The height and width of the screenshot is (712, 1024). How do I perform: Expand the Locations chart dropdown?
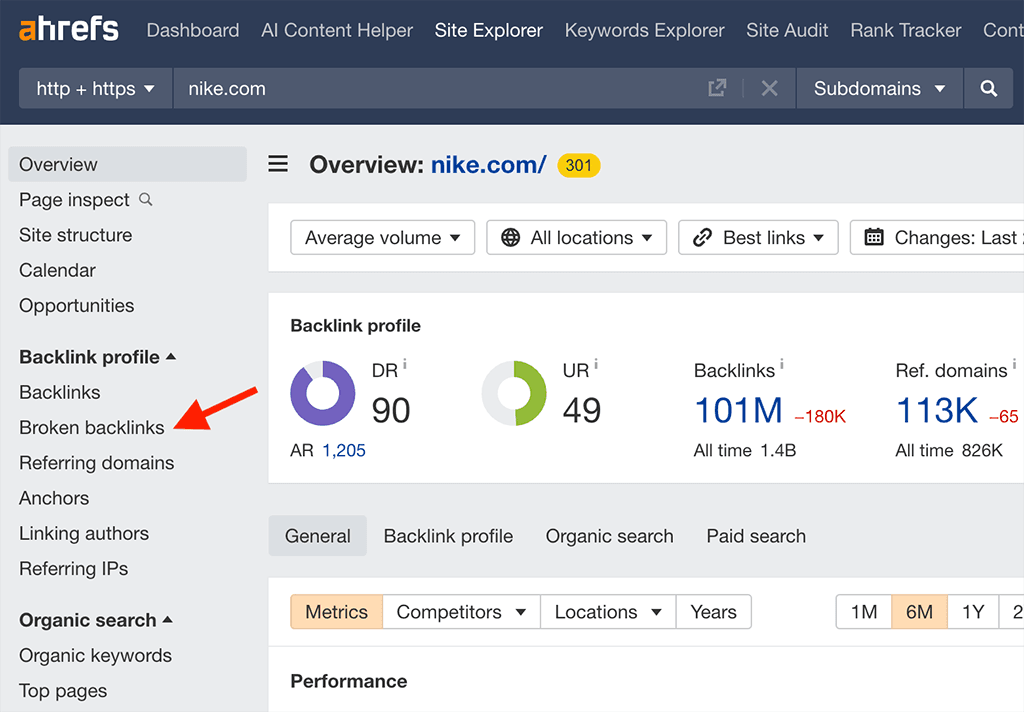[x=607, y=611]
